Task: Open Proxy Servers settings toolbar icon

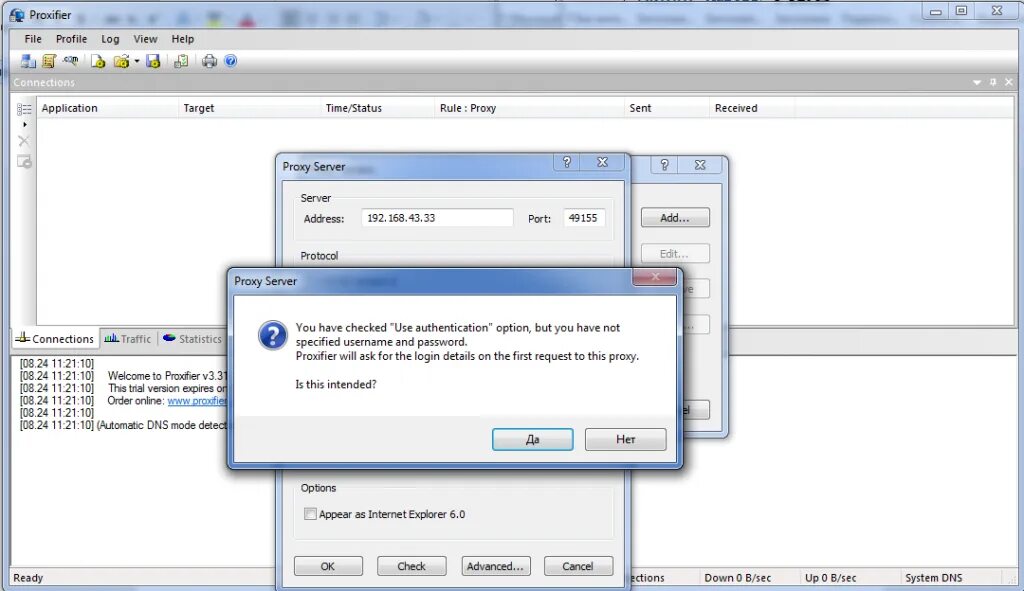Action: coord(27,61)
